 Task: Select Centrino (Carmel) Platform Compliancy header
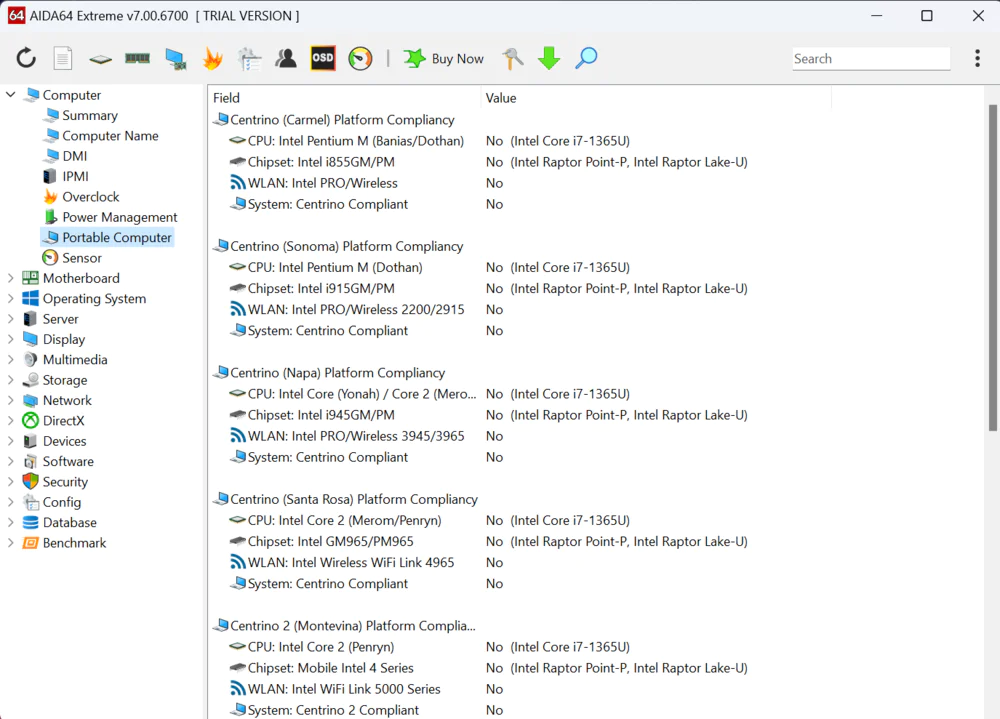point(342,120)
